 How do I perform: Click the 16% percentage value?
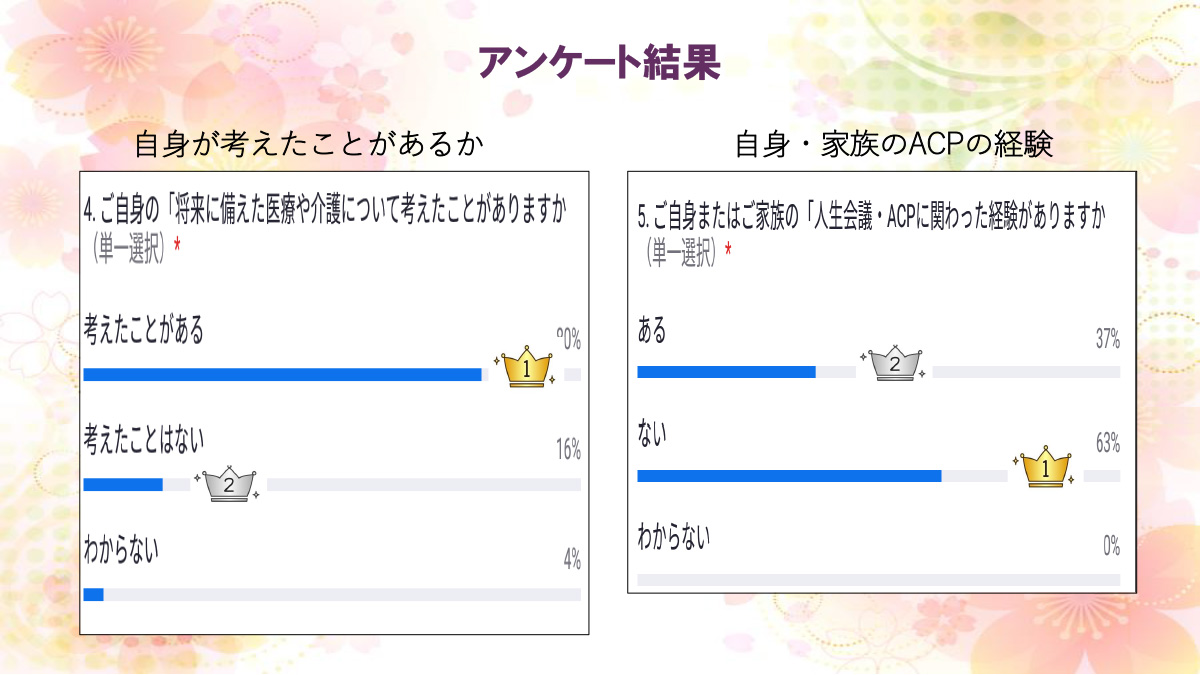click(568, 450)
